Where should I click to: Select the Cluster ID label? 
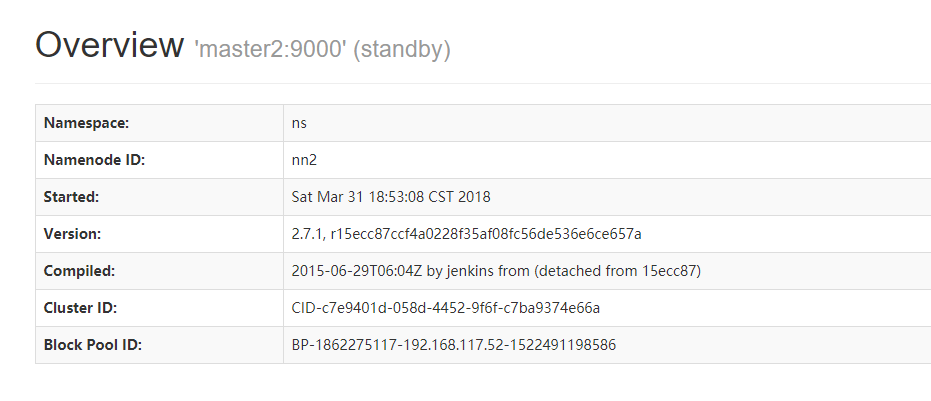84,308
